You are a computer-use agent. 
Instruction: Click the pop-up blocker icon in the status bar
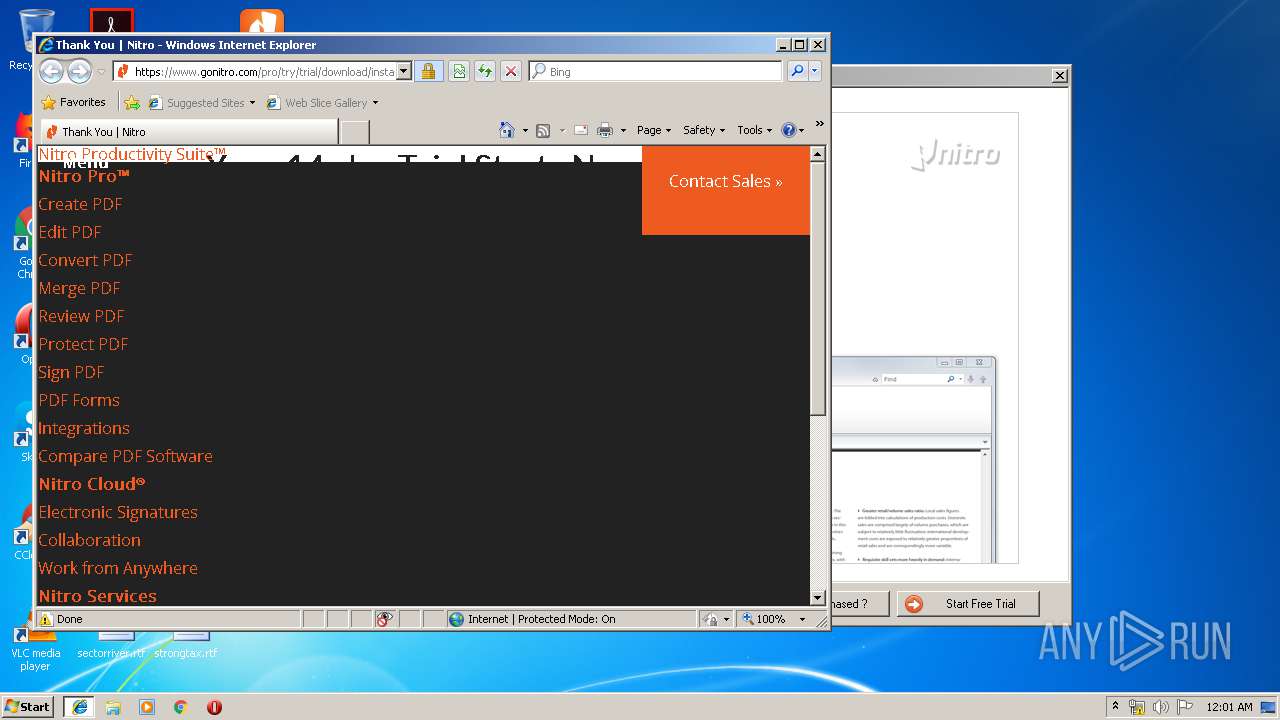click(x=384, y=619)
